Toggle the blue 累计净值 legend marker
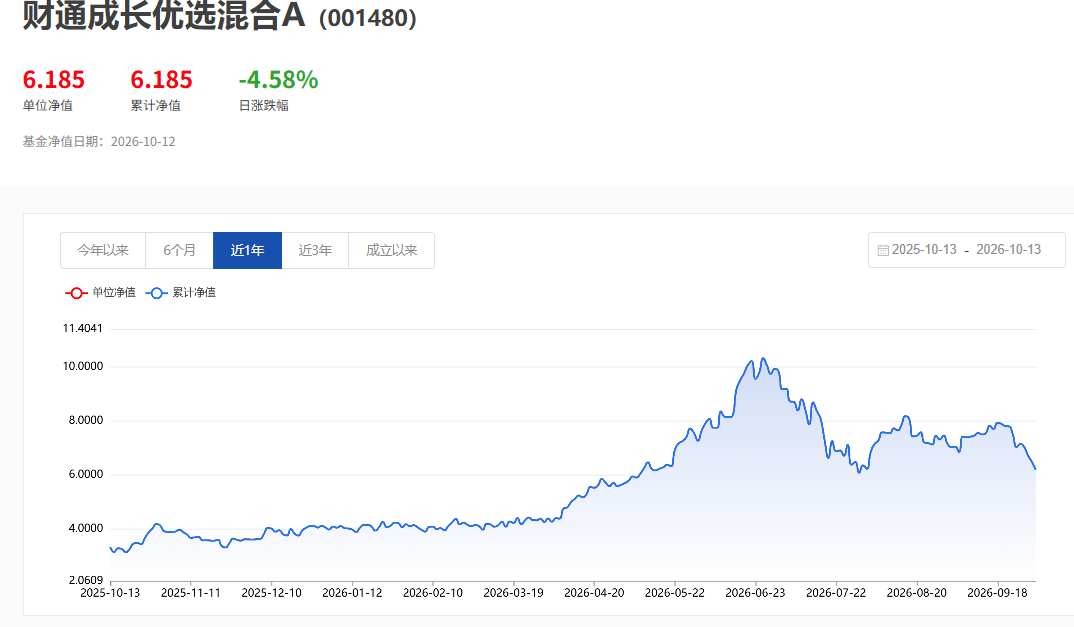 tap(156, 293)
